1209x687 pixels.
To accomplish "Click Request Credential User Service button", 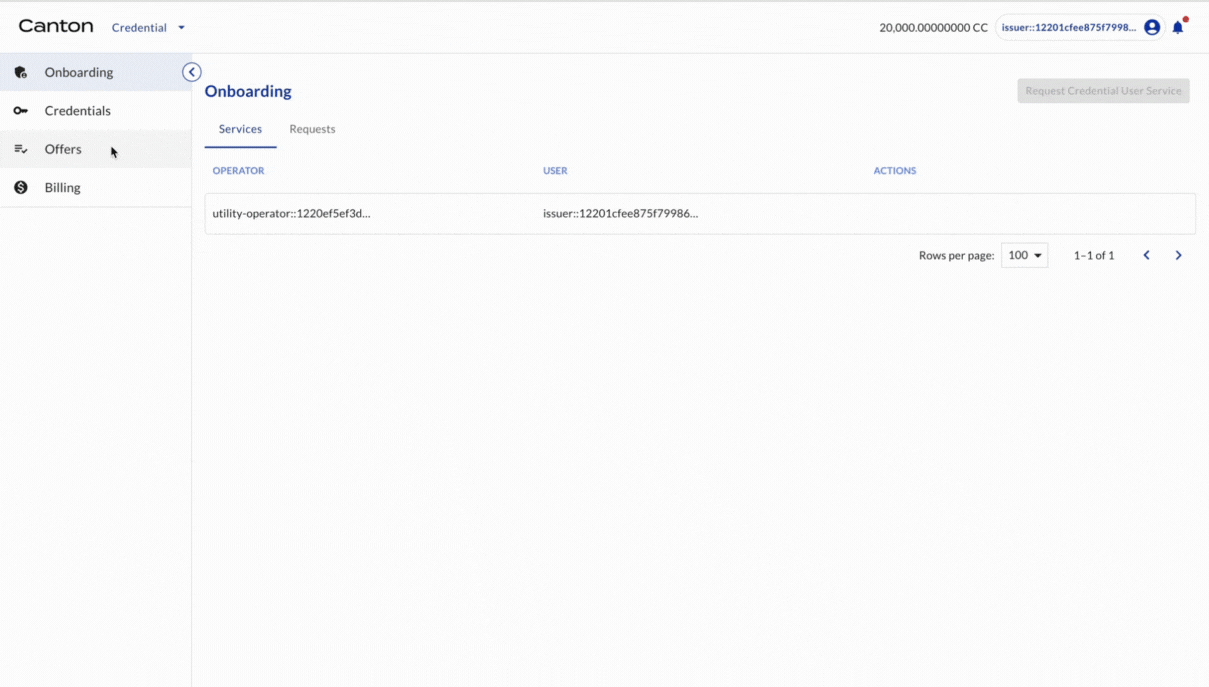I will click(x=1103, y=91).
